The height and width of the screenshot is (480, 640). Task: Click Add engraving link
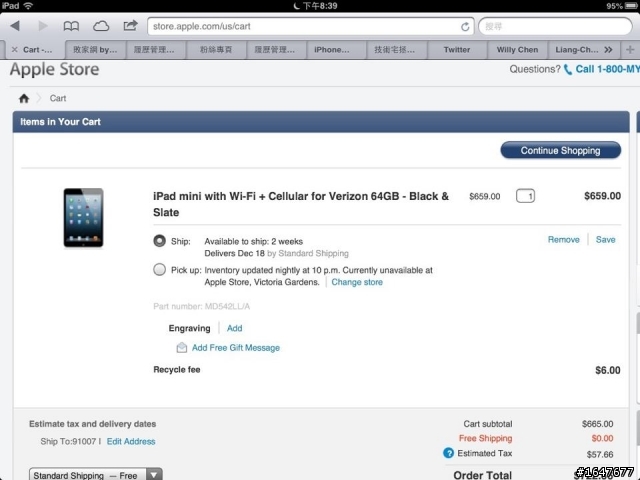[234, 328]
